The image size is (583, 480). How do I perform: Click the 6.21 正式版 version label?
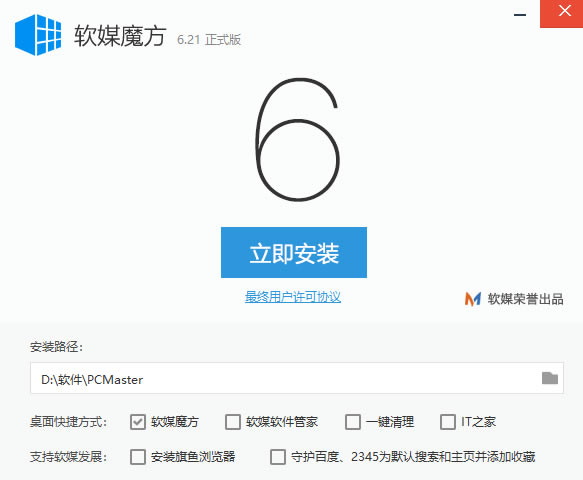pos(209,39)
